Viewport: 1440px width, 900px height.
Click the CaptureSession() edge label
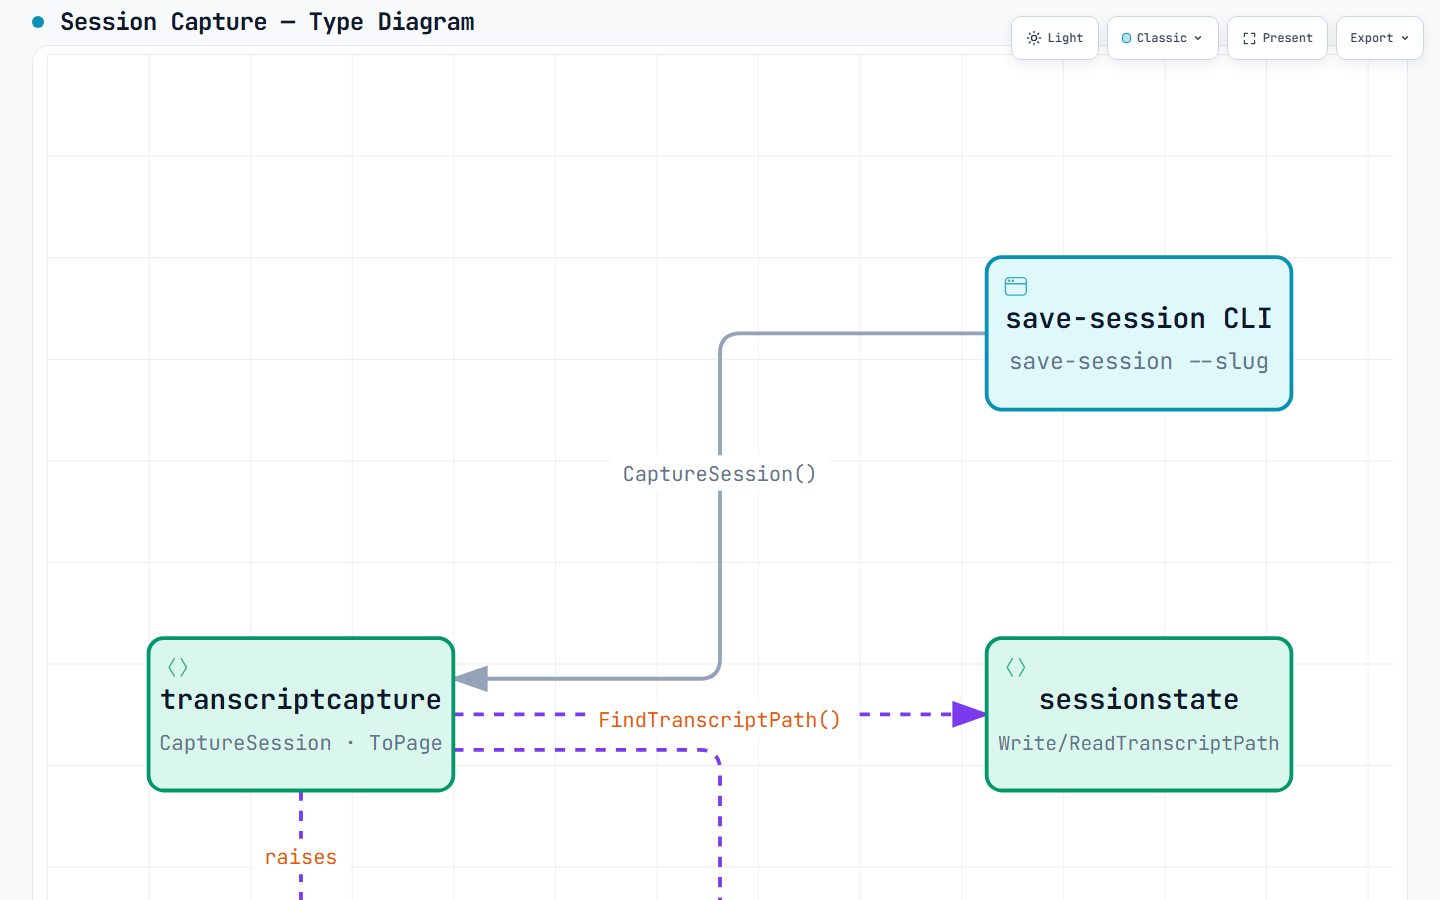720,474
